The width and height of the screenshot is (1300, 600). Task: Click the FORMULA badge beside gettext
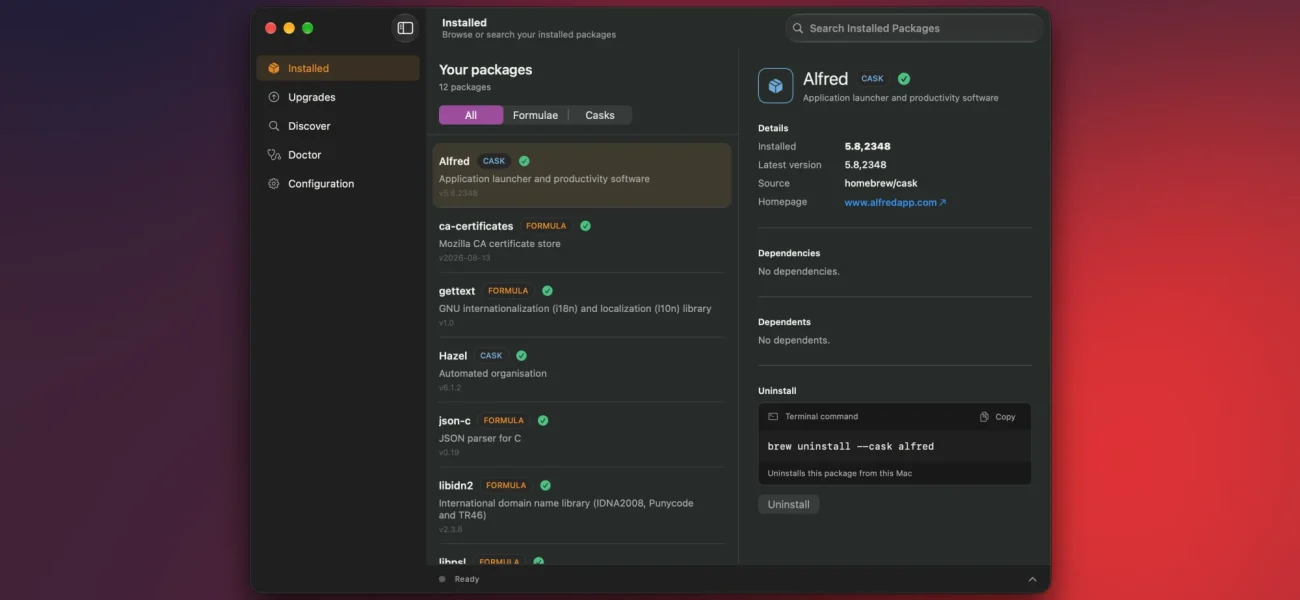(x=508, y=291)
